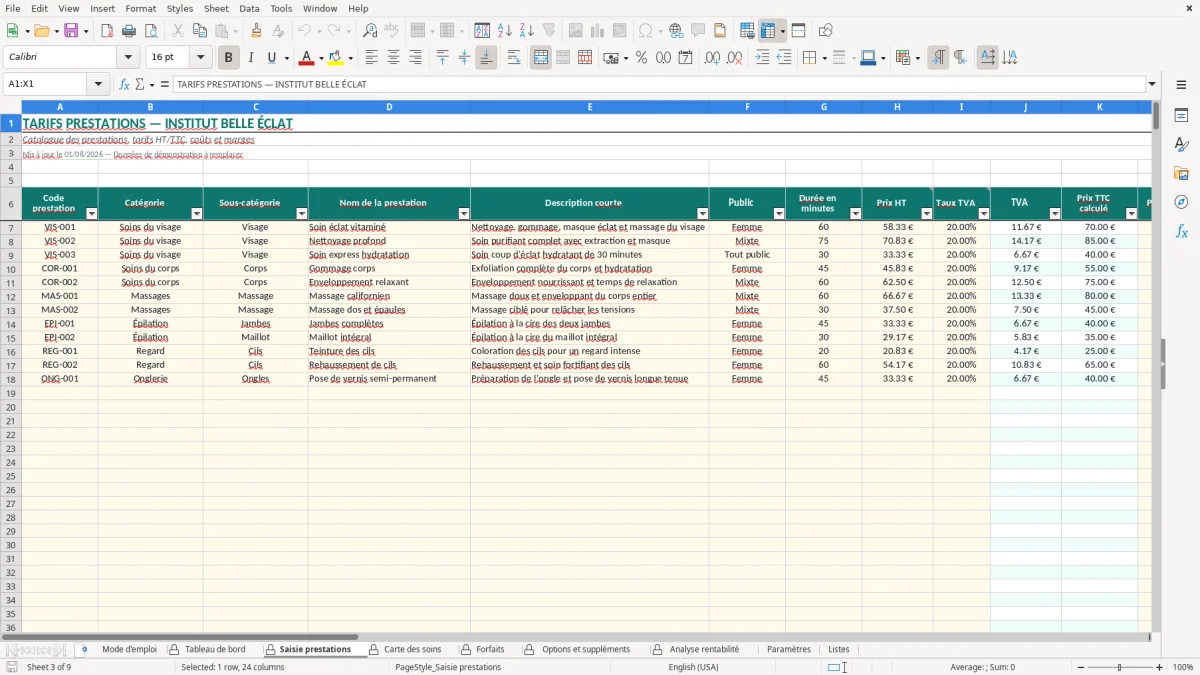Toggle center horizontal alignment

[x=393, y=58]
